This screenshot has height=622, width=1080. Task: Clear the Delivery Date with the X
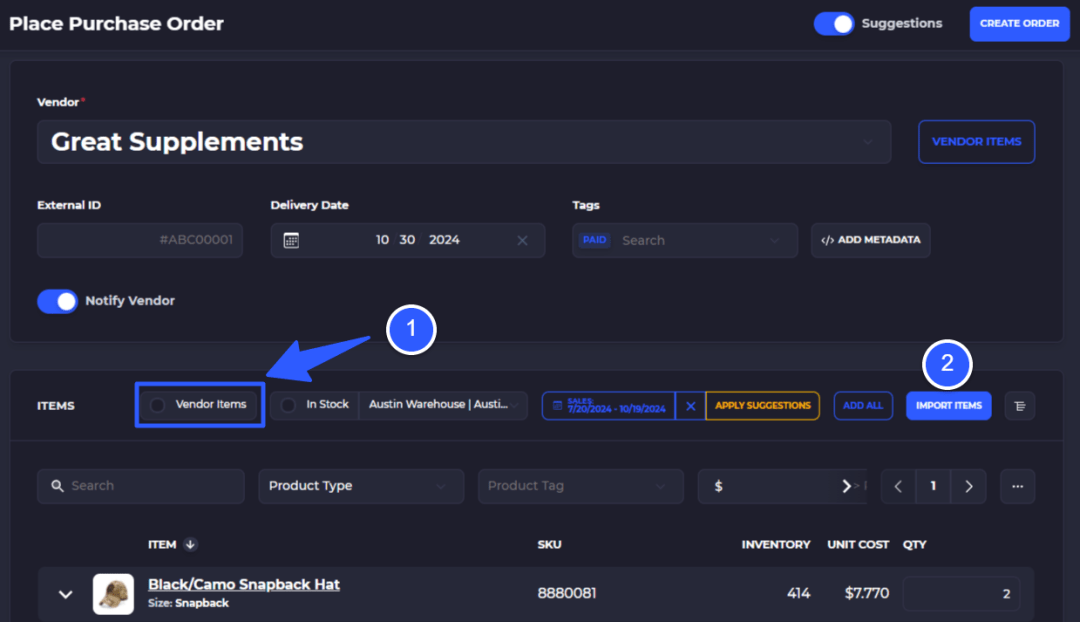pyautogui.click(x=522, y=240)
